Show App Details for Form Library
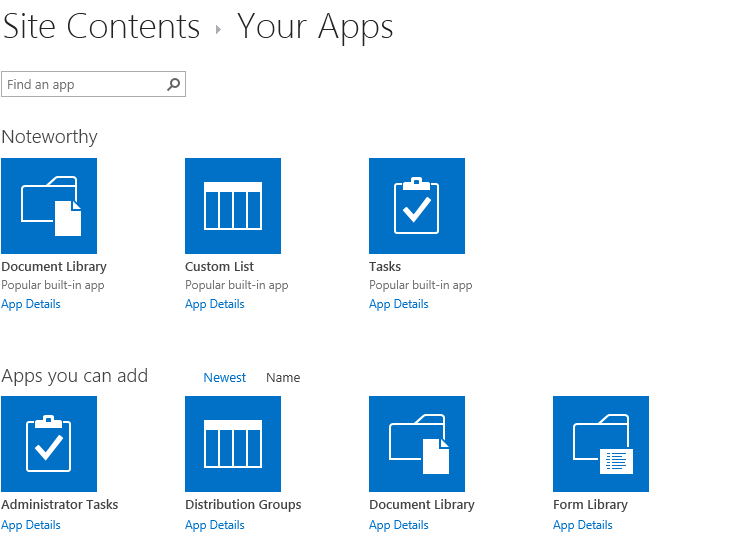742x560 pixels. pyautogui.click(x=582, y=525)
